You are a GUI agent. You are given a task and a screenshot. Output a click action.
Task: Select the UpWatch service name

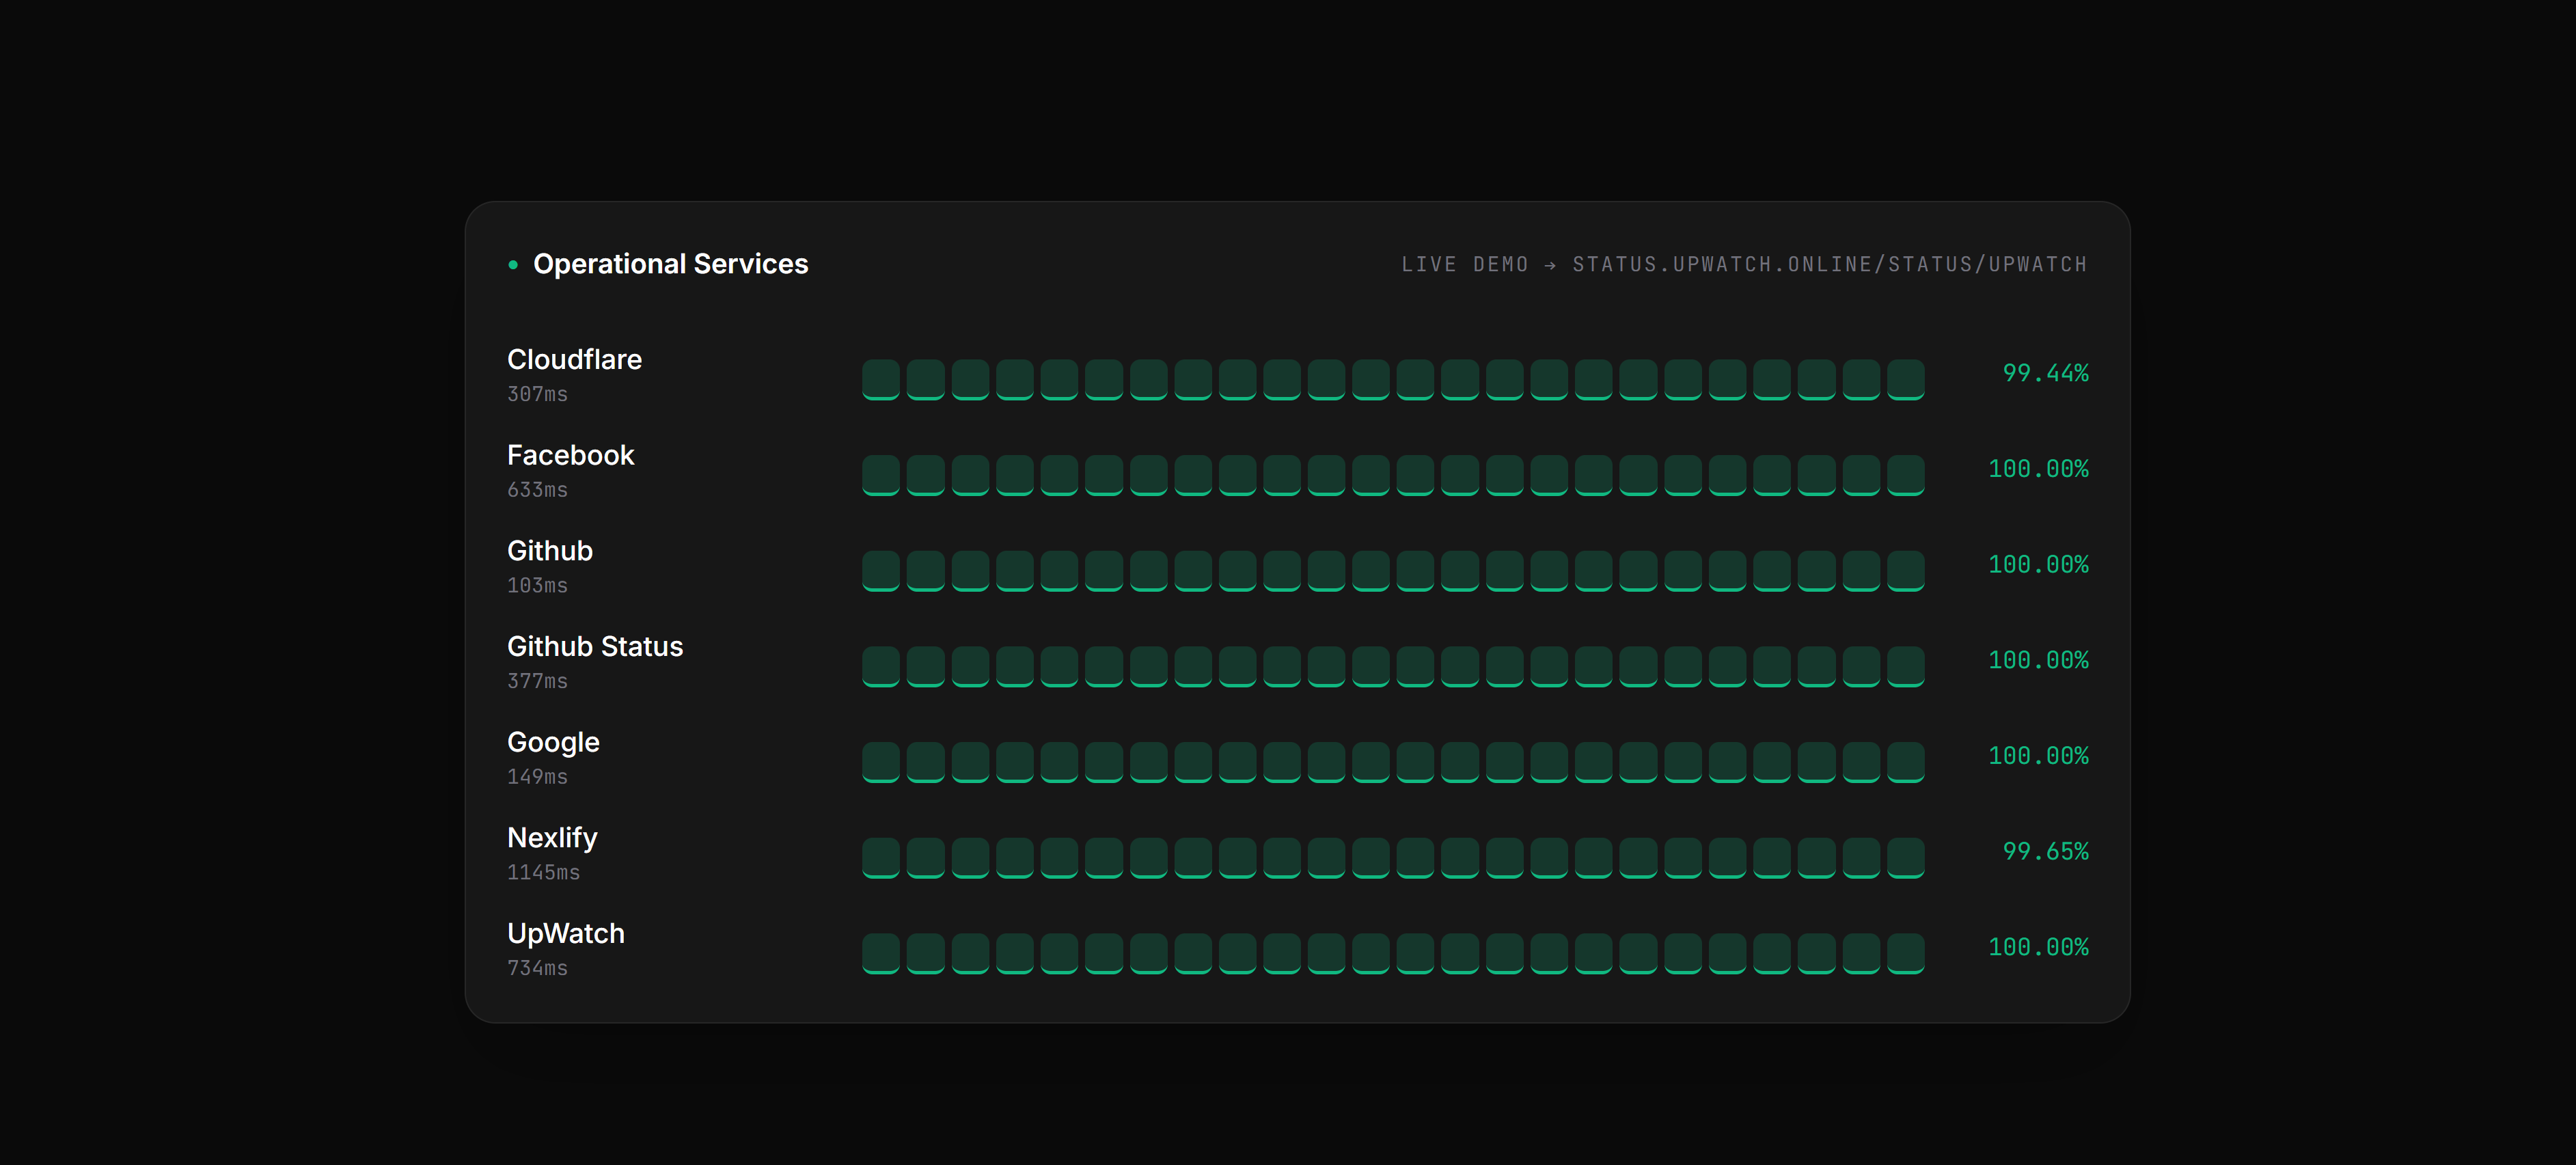pyautogui.click(x=566, y=933)
